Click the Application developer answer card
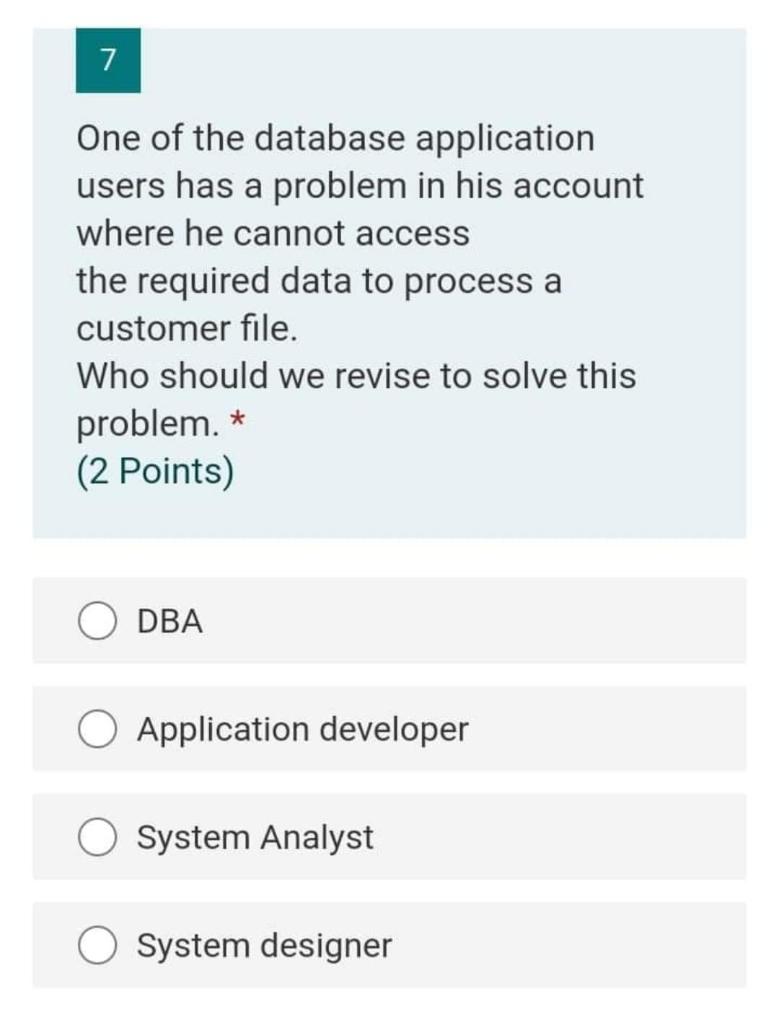Image resolution: width=779 pixels, height=1024 pixels. pos(390,729)
